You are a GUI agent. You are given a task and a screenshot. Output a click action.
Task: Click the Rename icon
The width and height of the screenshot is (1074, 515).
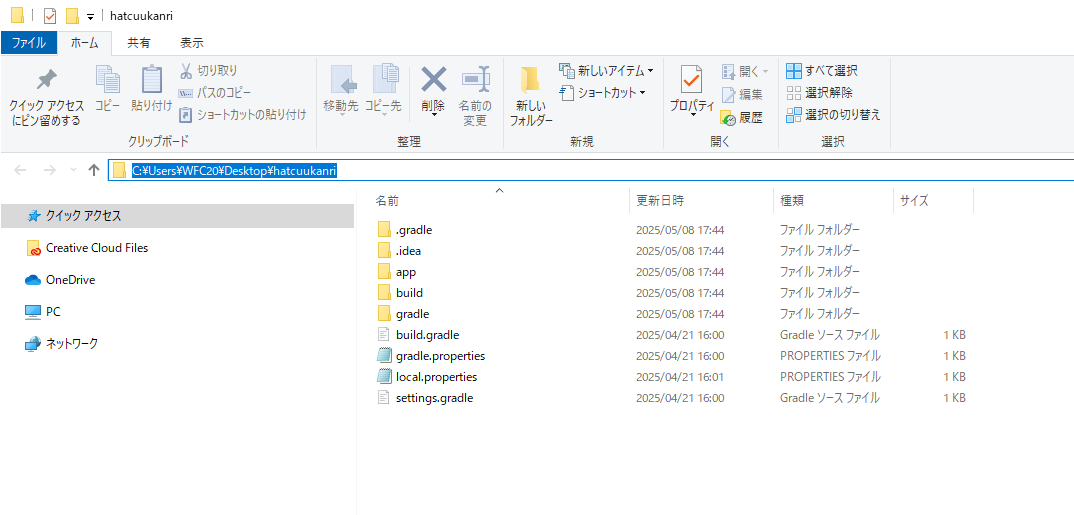point(475,79)
